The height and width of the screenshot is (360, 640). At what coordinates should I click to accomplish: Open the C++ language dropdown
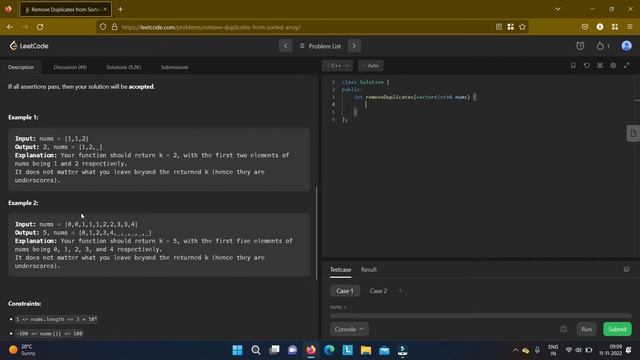(337, 65)
